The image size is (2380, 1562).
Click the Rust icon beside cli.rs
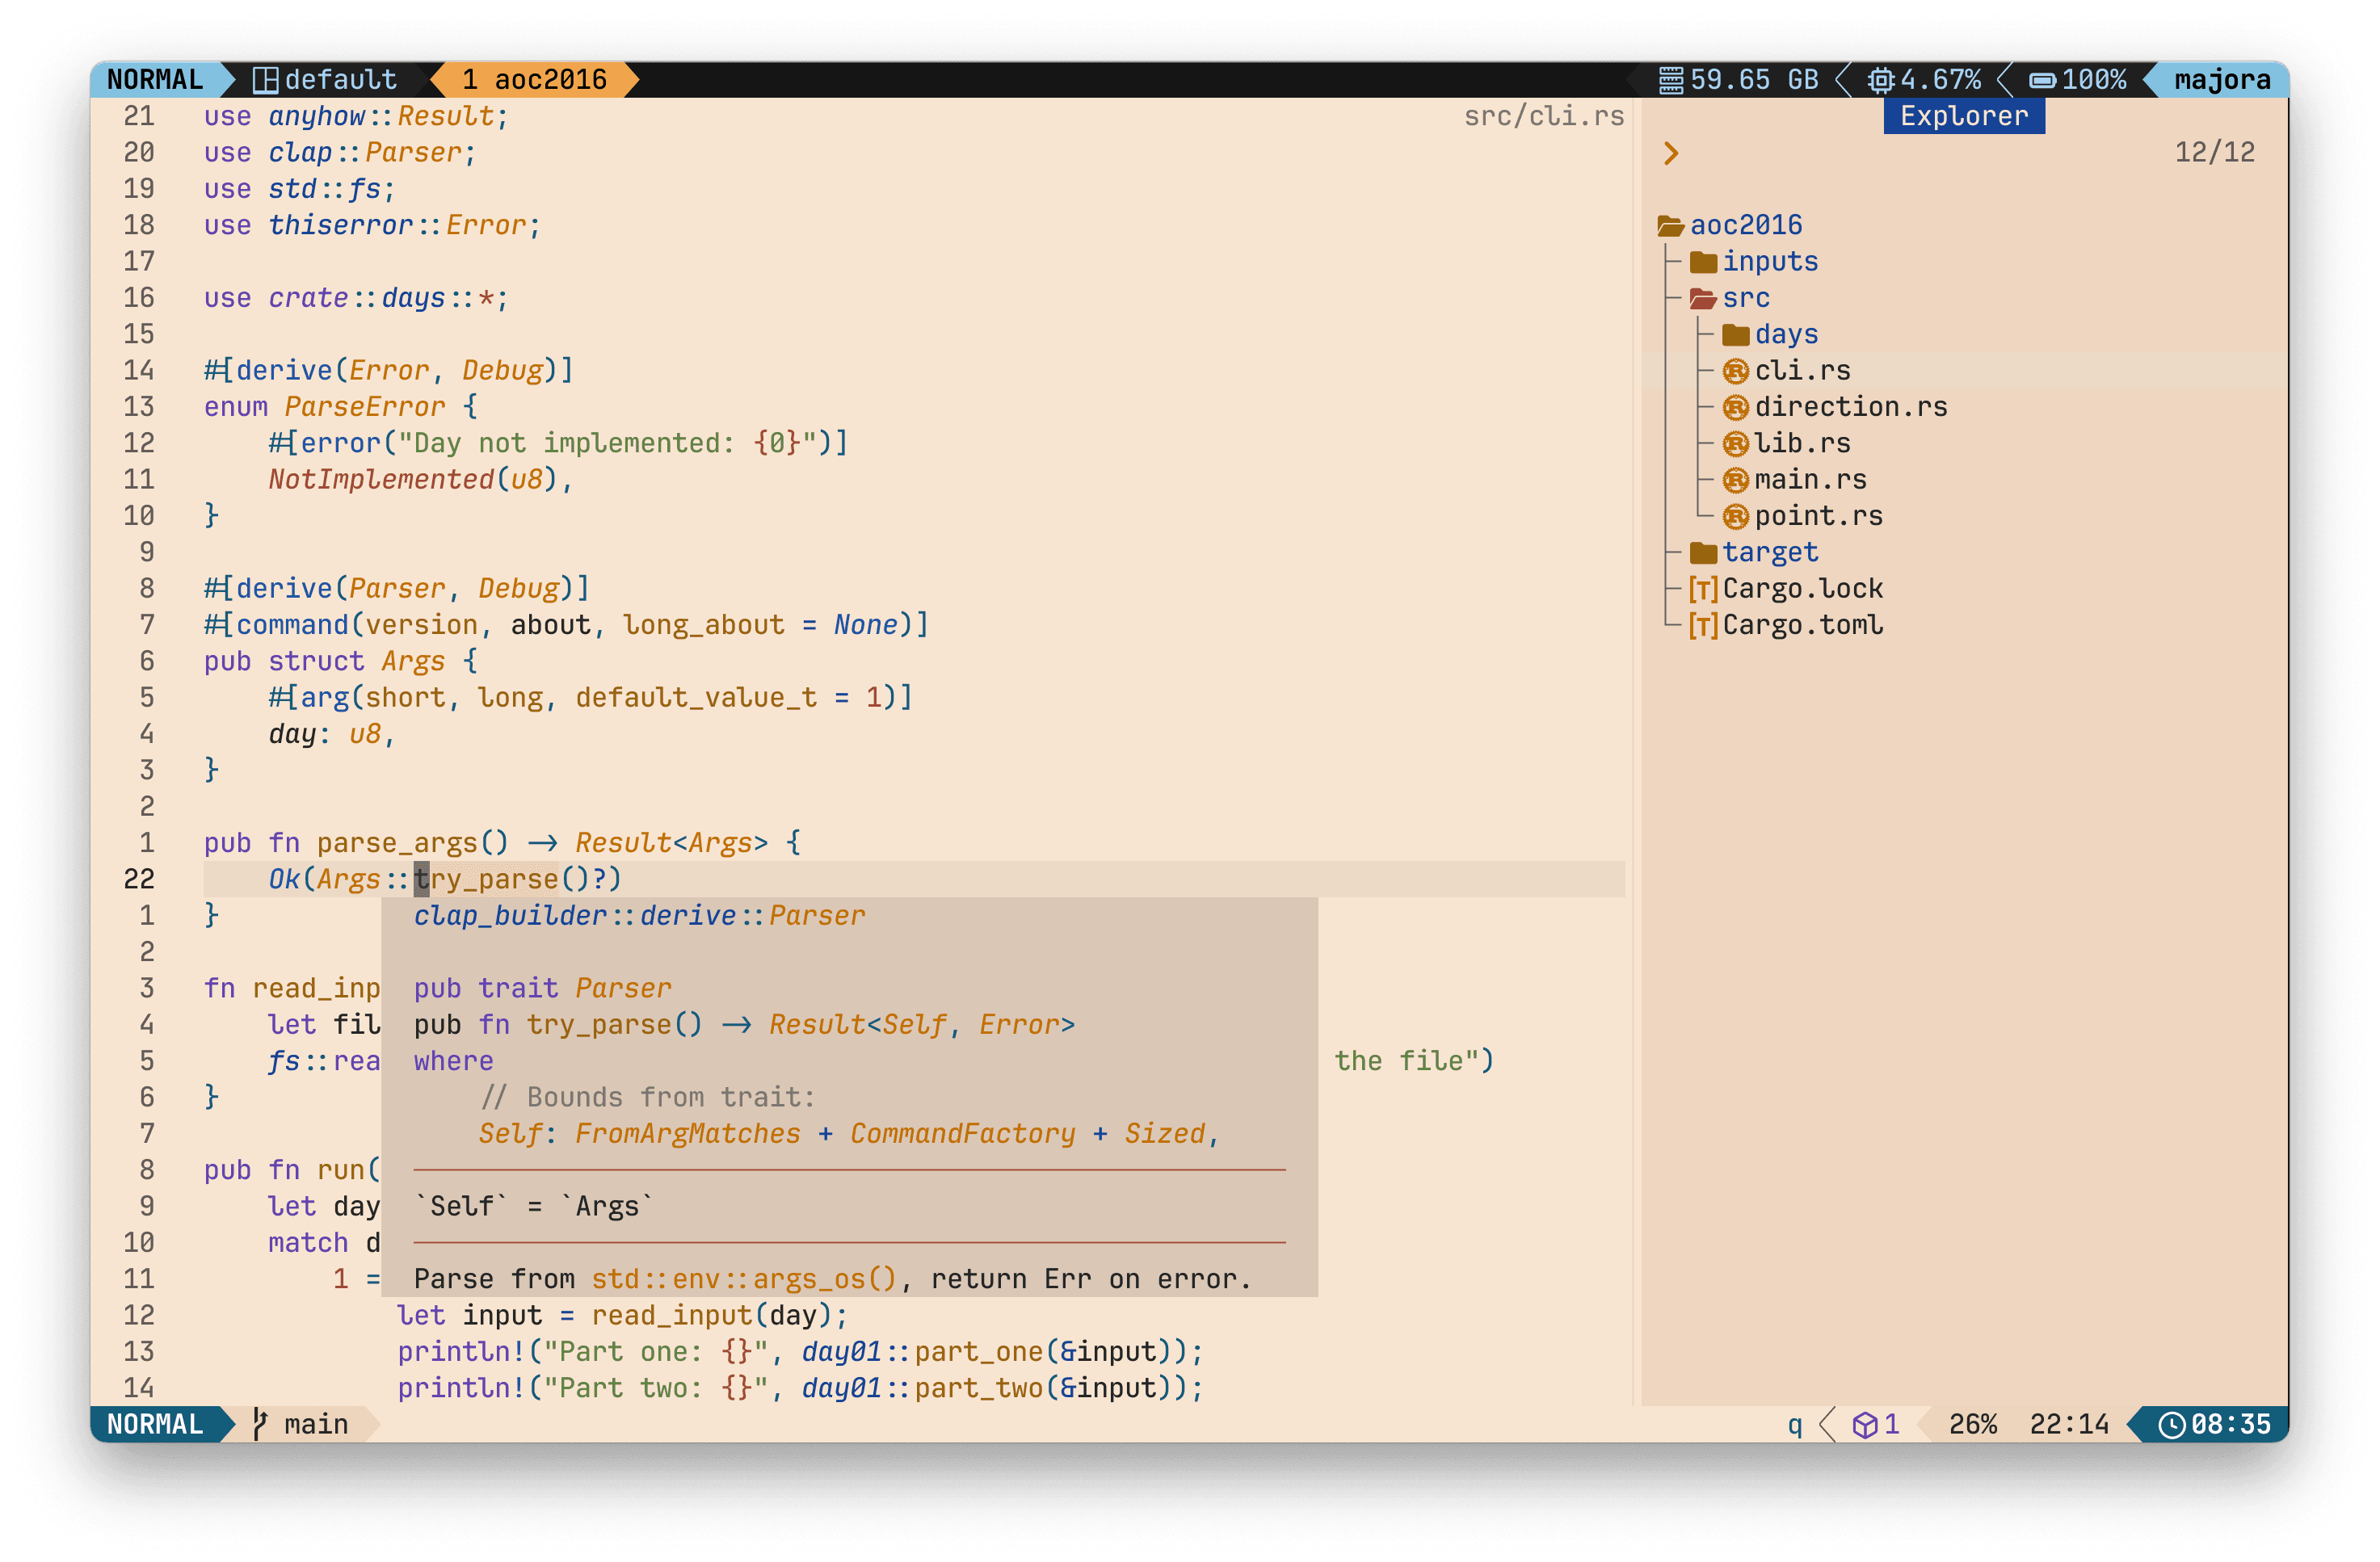coord(1736,371)
